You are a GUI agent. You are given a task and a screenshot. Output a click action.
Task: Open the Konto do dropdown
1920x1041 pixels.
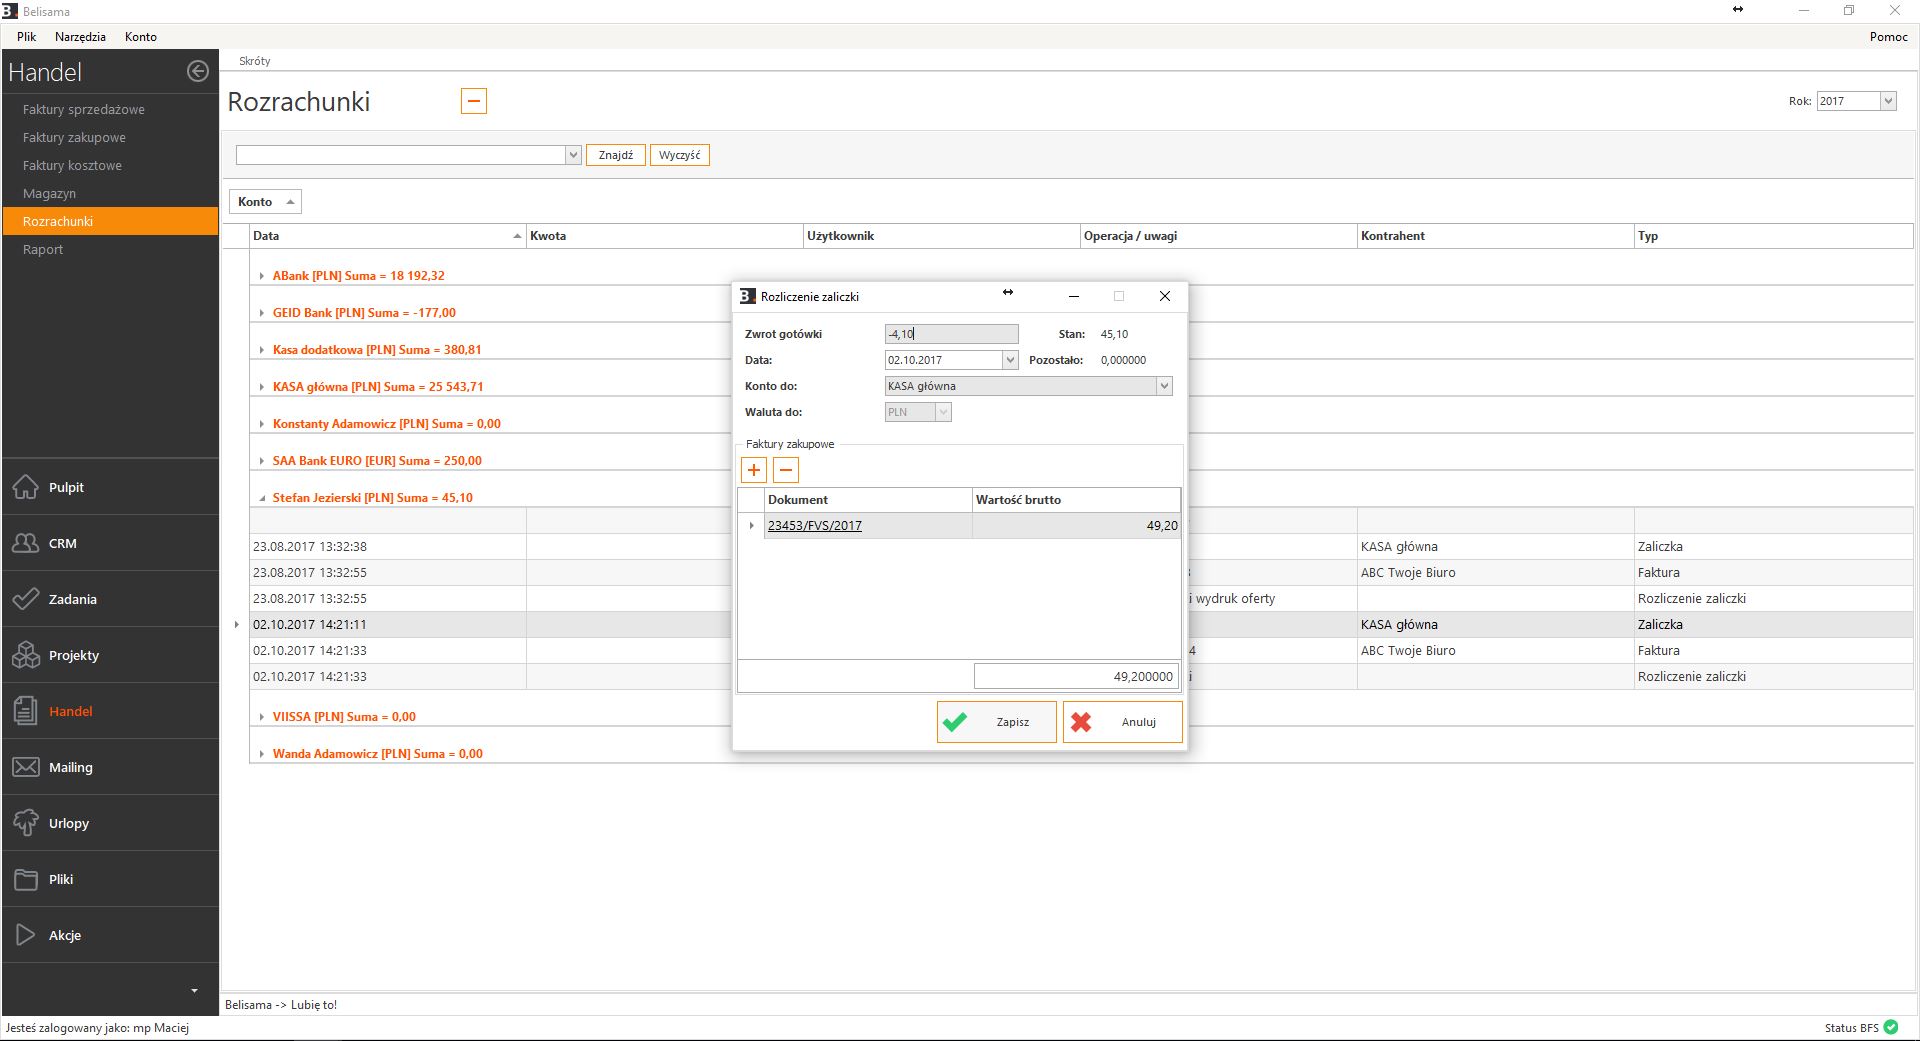1163,386
